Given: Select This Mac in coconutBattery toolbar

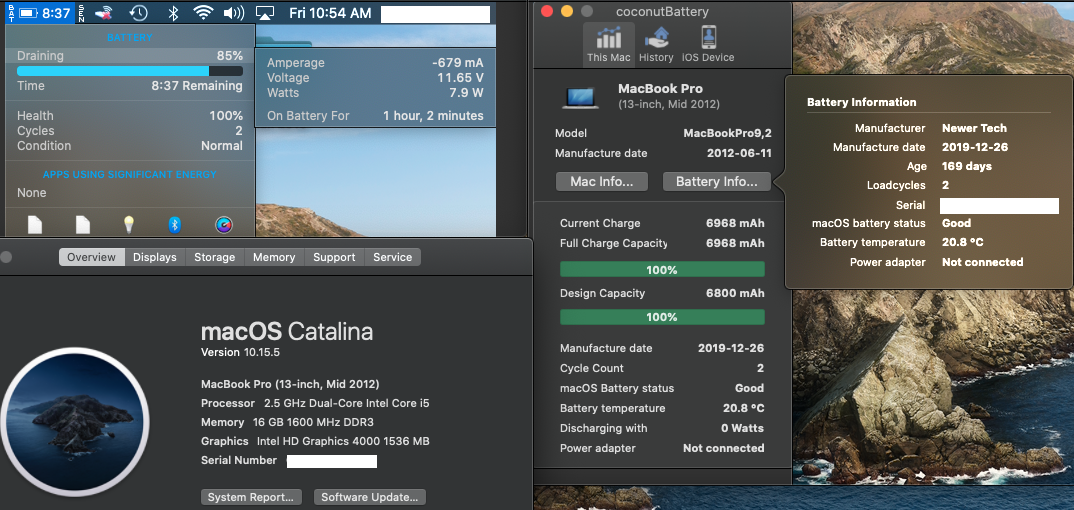Looking at the screenshot, I should coord(608,44).
